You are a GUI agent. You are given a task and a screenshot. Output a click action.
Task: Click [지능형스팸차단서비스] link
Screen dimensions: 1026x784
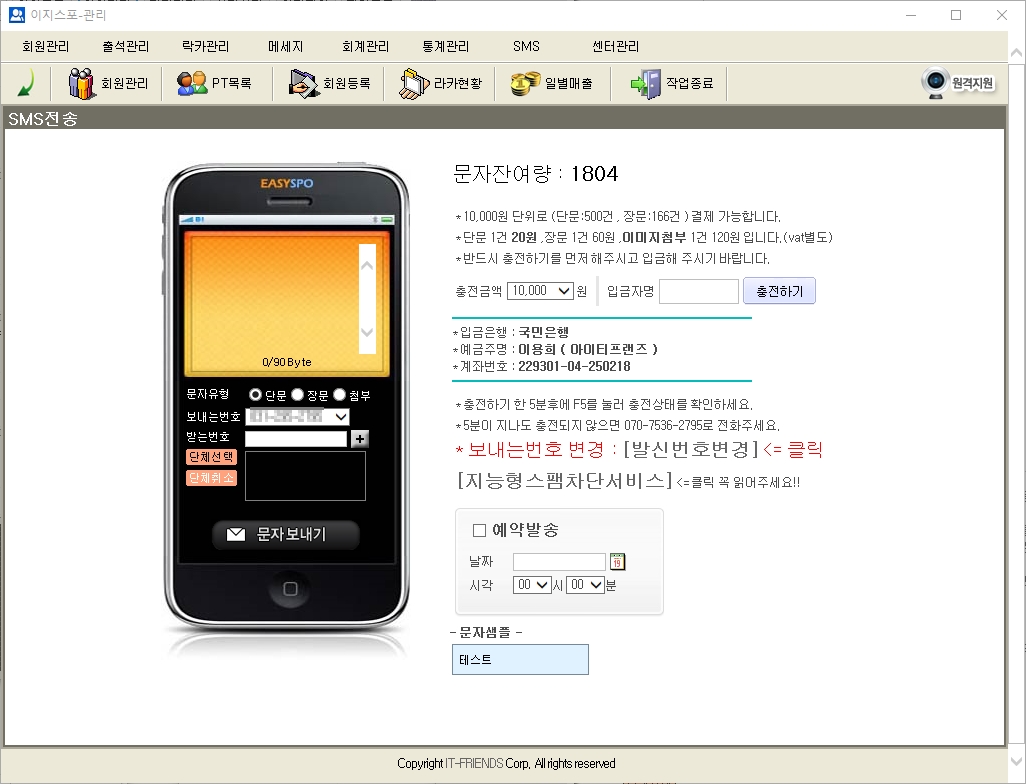pyautogui.click(x=565, y=481)
